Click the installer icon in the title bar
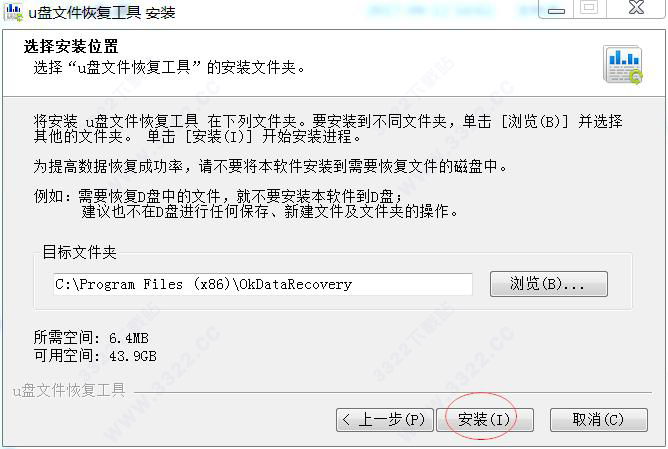The height and width of the screenshot is (449, 668). 13,12
